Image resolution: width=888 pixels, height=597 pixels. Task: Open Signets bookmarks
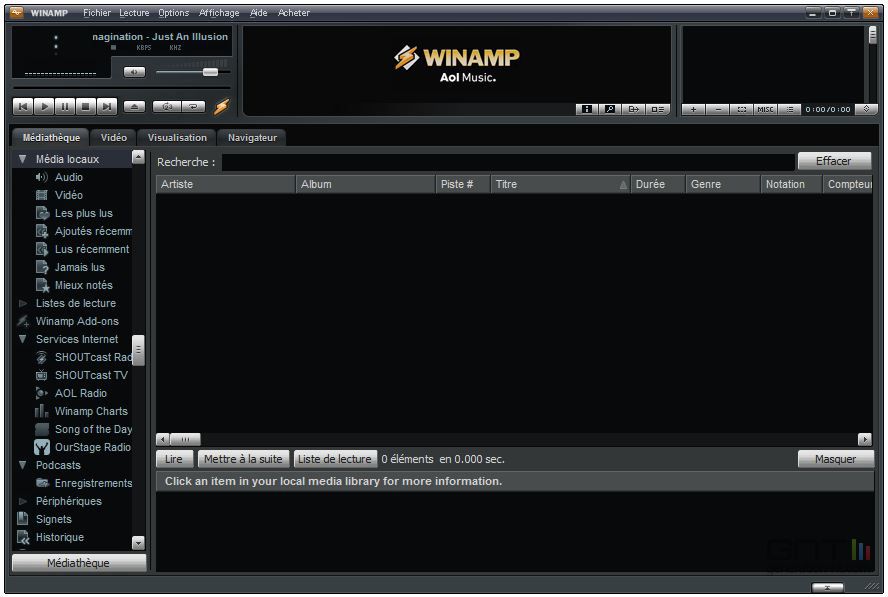[x=53, y=519]
